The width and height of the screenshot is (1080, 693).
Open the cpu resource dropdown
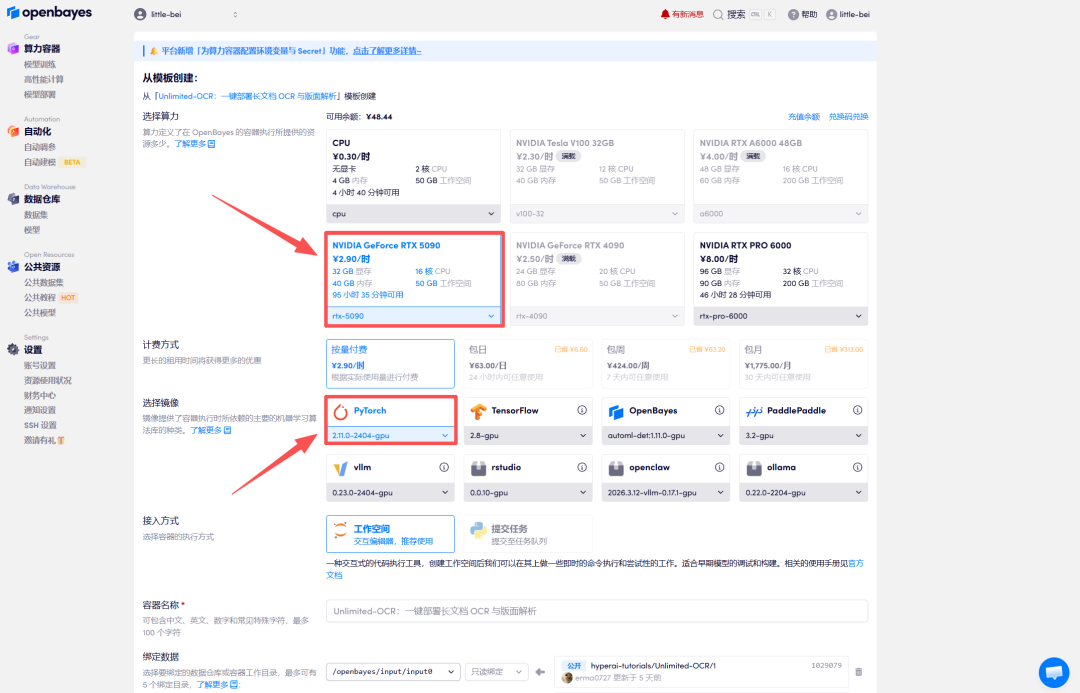tap(413, 214)
